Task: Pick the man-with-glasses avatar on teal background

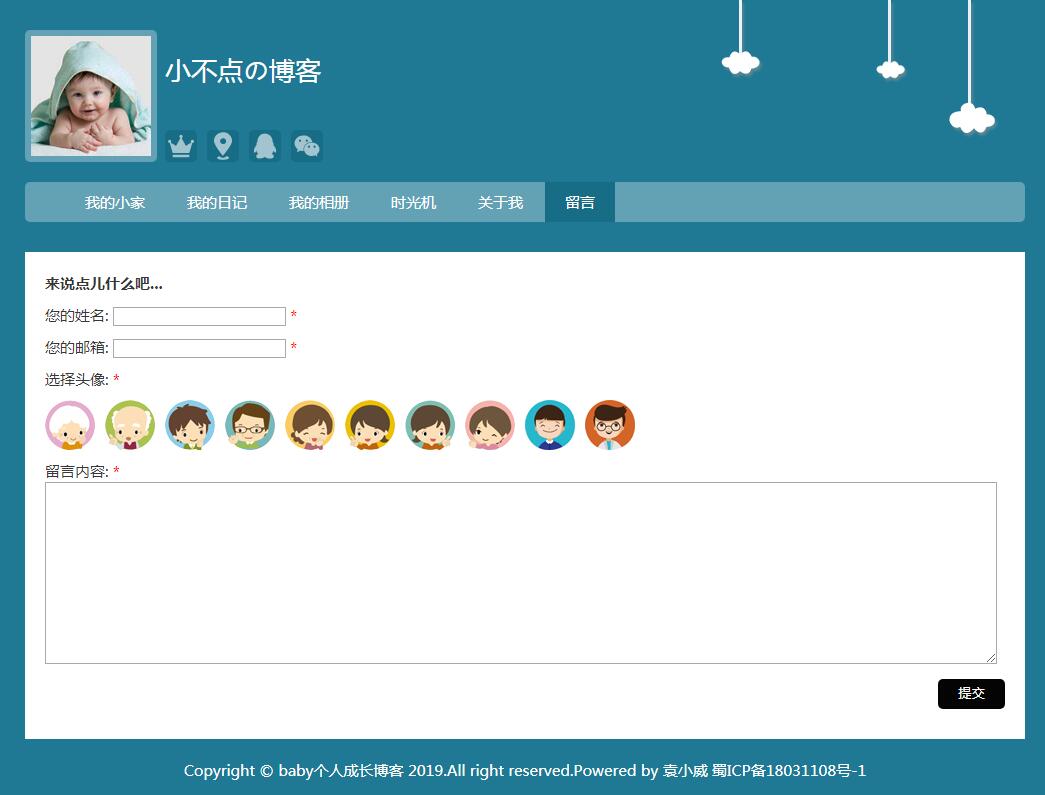Action: tap(250, 426)
